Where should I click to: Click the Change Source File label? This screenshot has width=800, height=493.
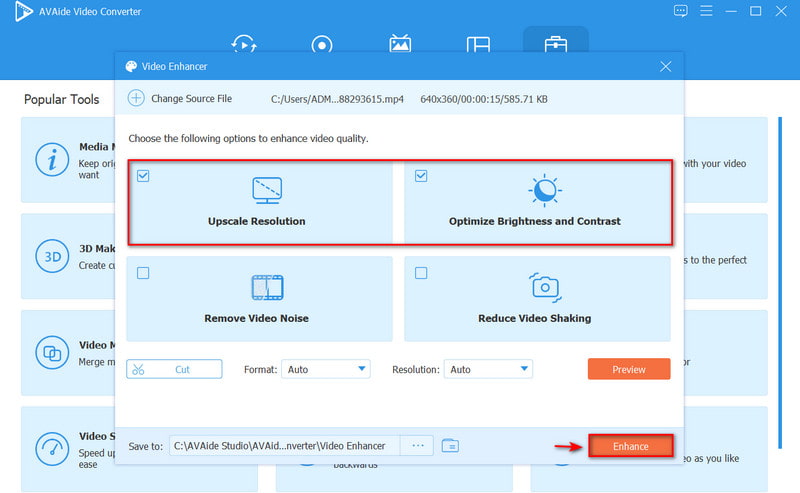coord(191,98)
